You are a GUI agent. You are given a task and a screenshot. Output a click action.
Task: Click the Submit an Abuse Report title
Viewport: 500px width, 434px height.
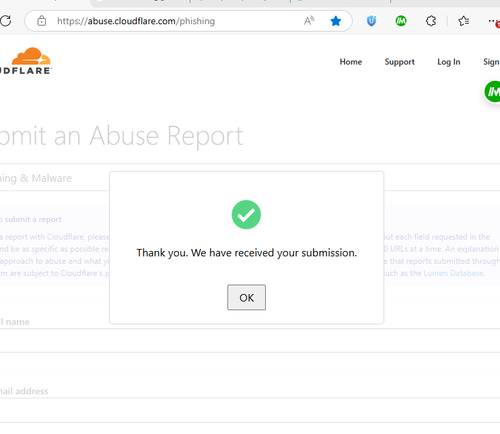tap(121, 136)
